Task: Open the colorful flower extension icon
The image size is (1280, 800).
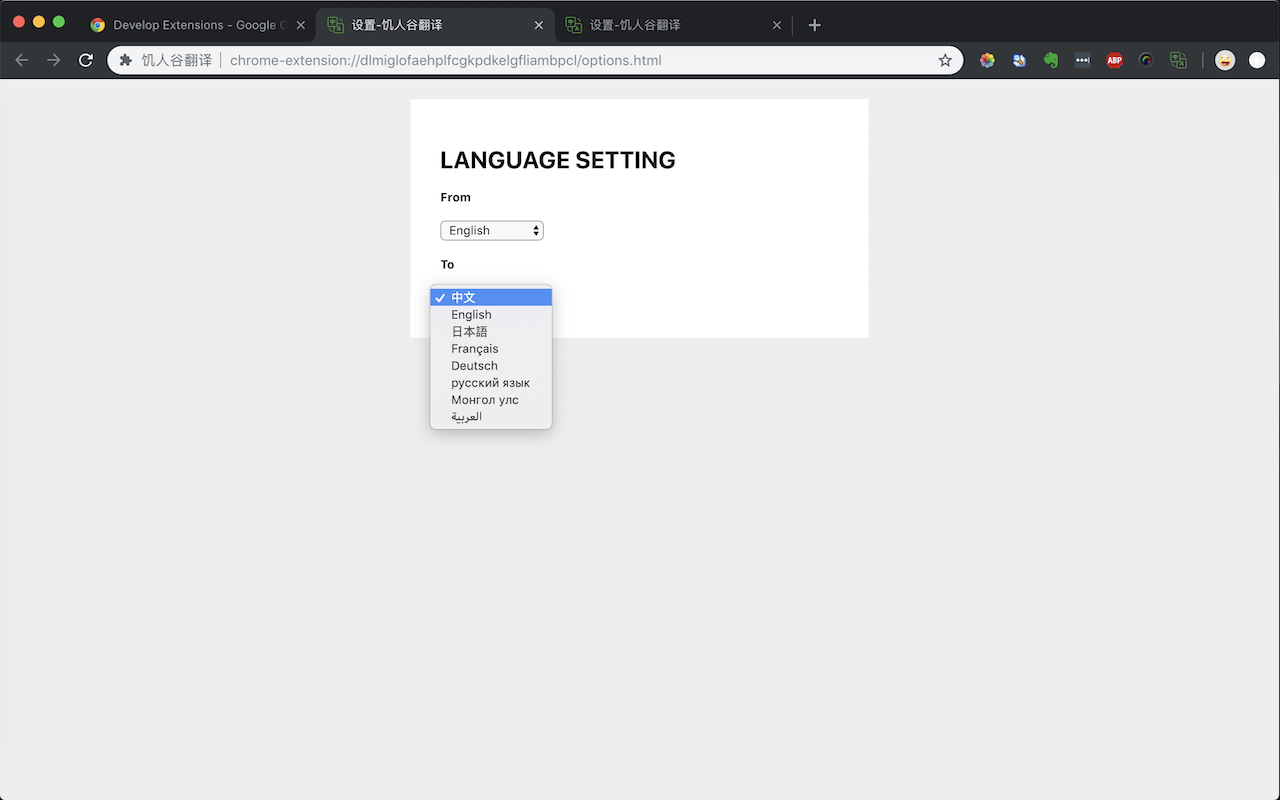Action: (987, 60)
